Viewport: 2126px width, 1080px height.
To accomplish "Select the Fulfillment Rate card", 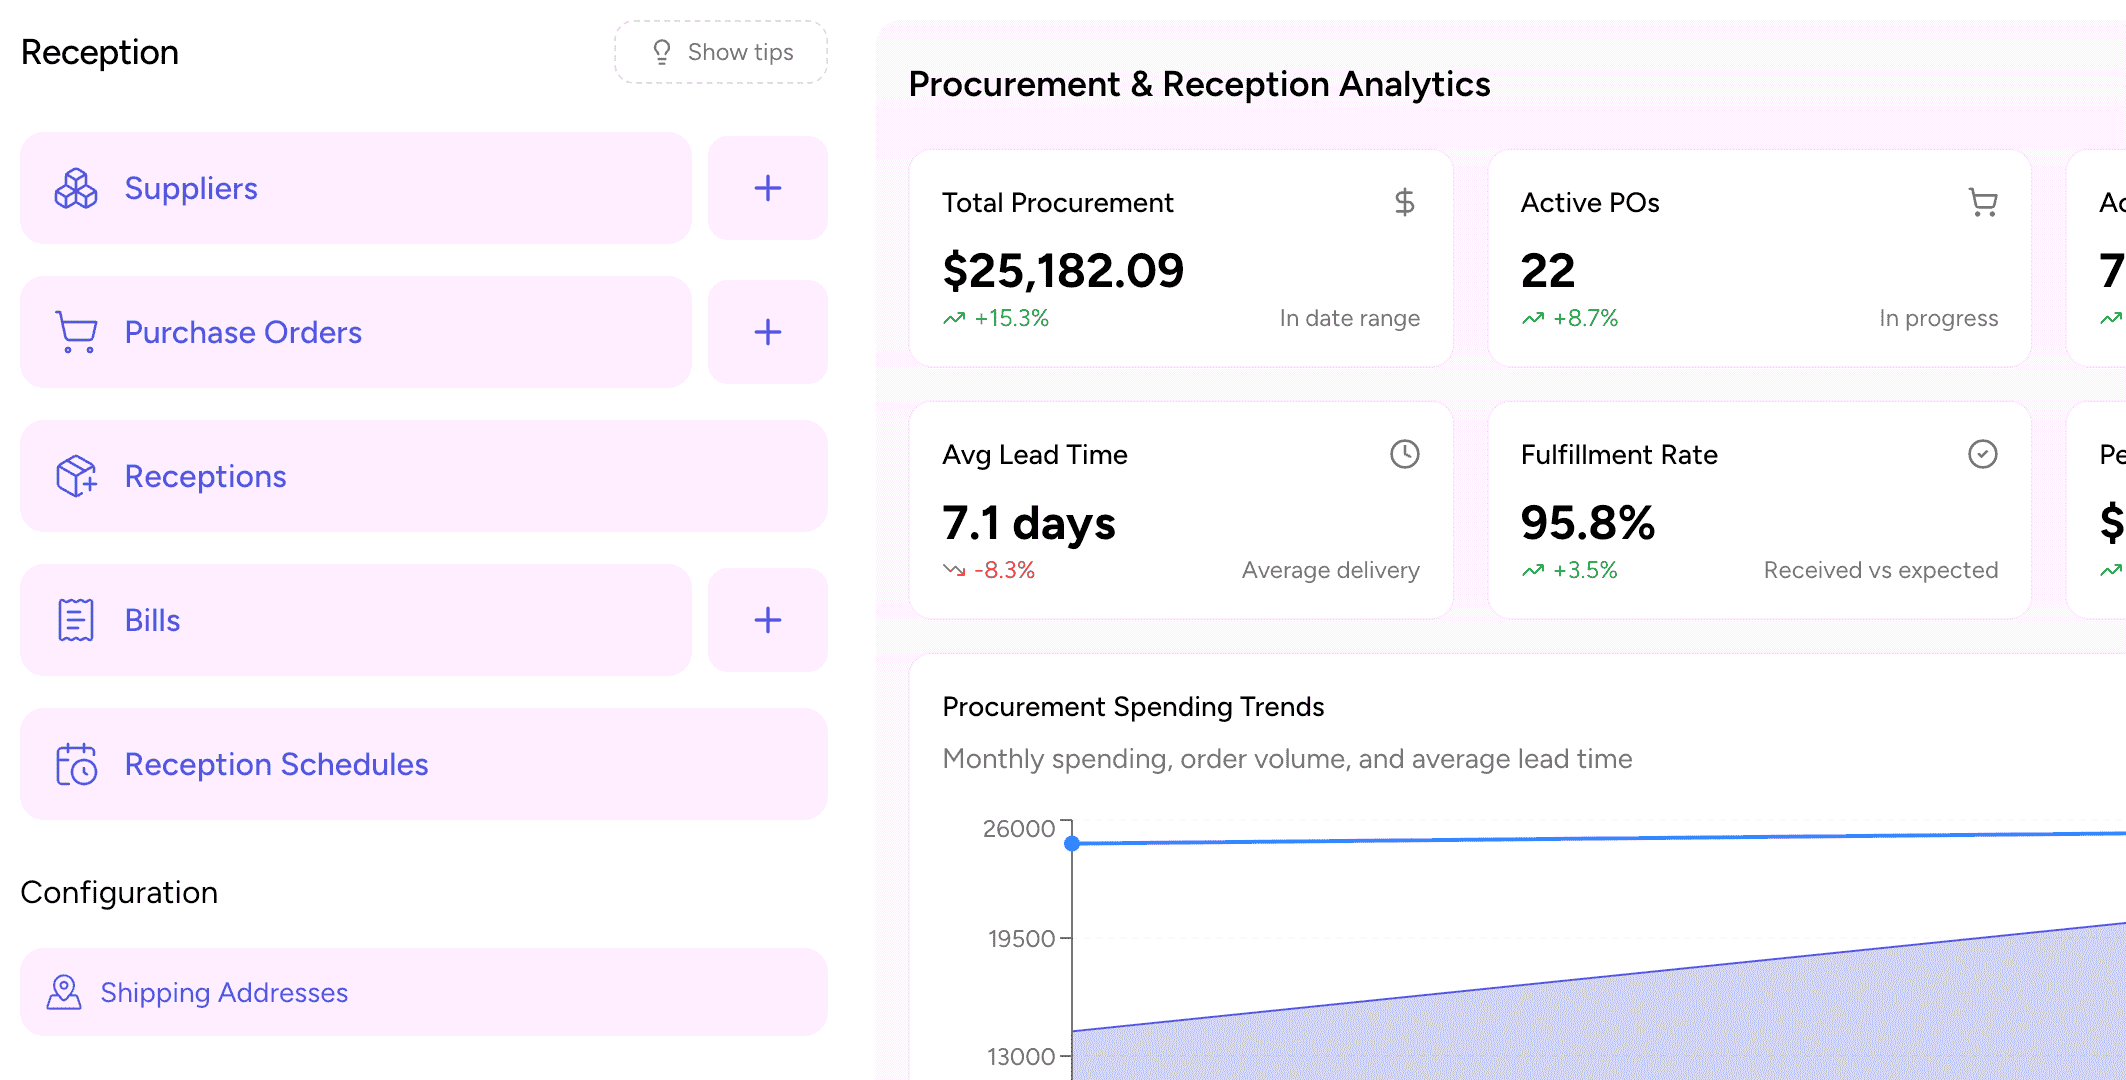I will 1760,510.
